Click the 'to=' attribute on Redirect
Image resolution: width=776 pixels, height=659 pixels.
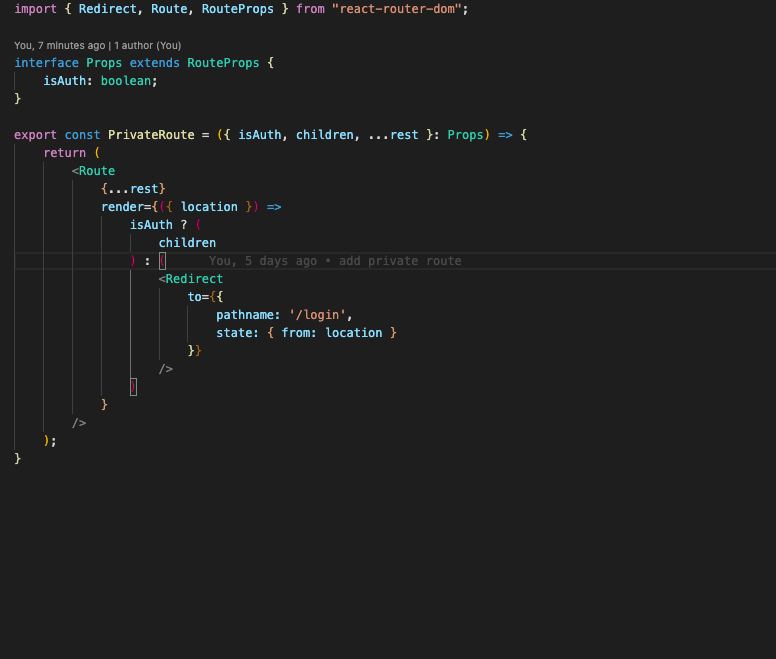click(198, 297)
